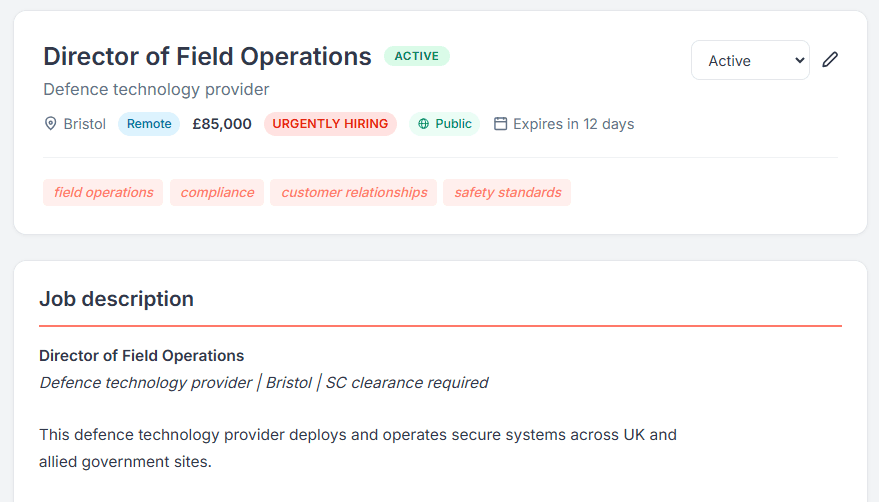Click the calendar icon beside expiry
The height and width of the screenshot is (502, 879).
click(x=501, y=124)
